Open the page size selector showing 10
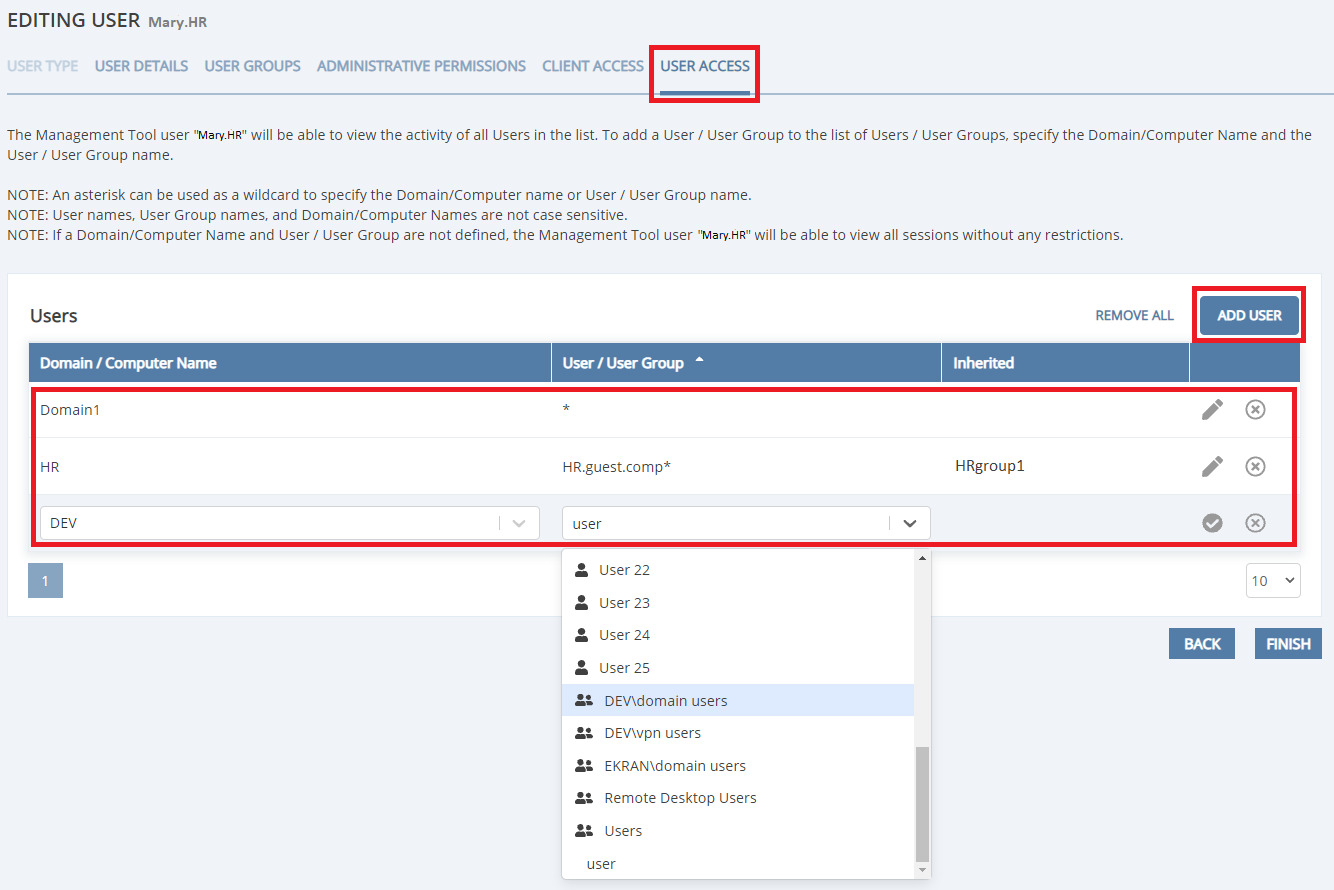 (1272, 581)
